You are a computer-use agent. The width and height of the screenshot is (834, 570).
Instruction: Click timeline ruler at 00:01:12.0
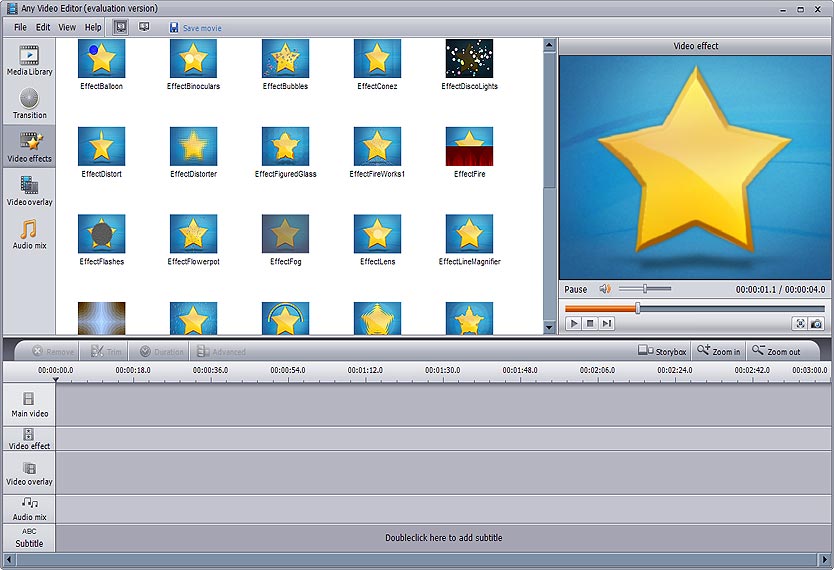(x=365, y=370)
